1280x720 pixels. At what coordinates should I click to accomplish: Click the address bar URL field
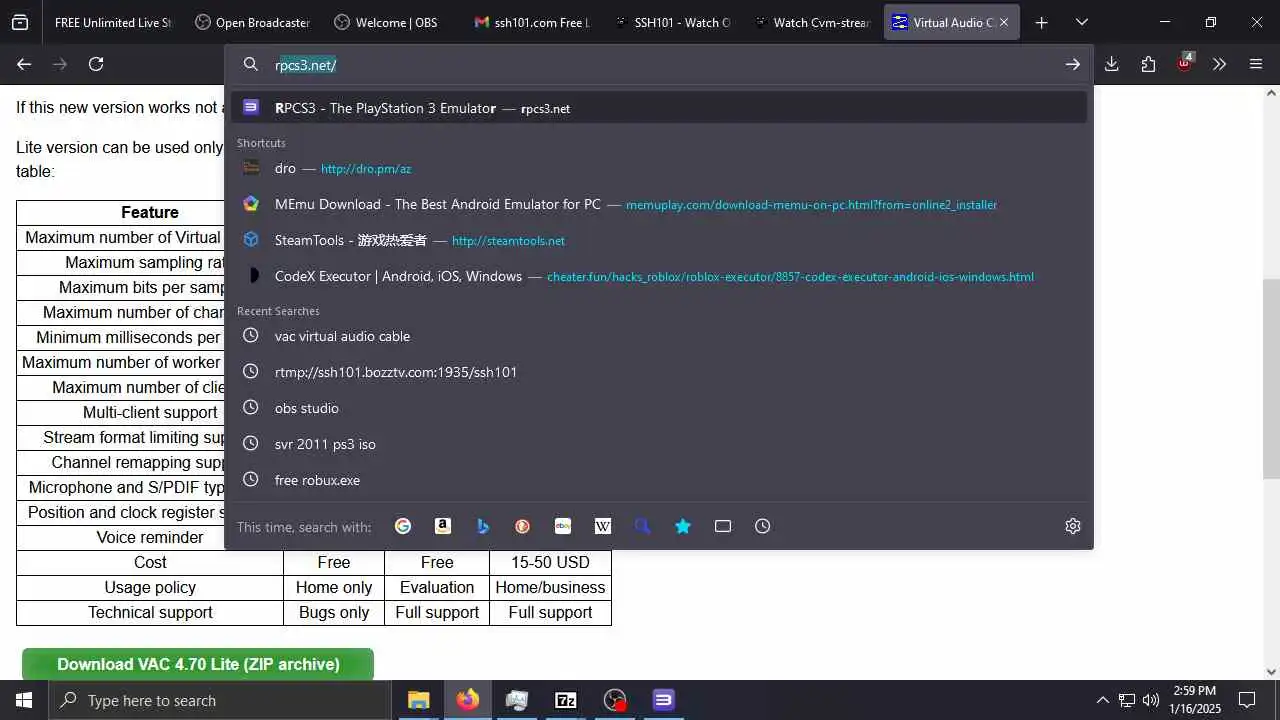point(660,64)
